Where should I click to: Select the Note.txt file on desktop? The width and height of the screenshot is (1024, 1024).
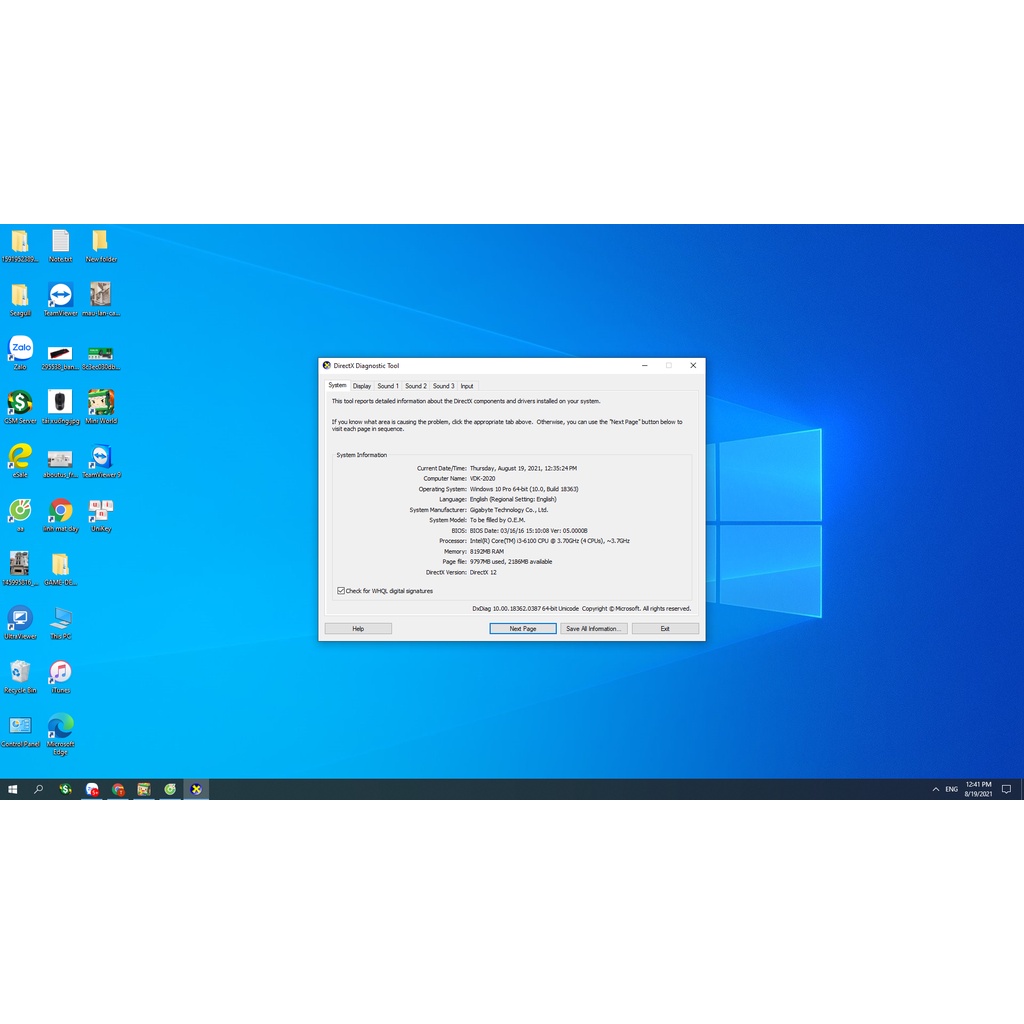(x=60, y=242)
